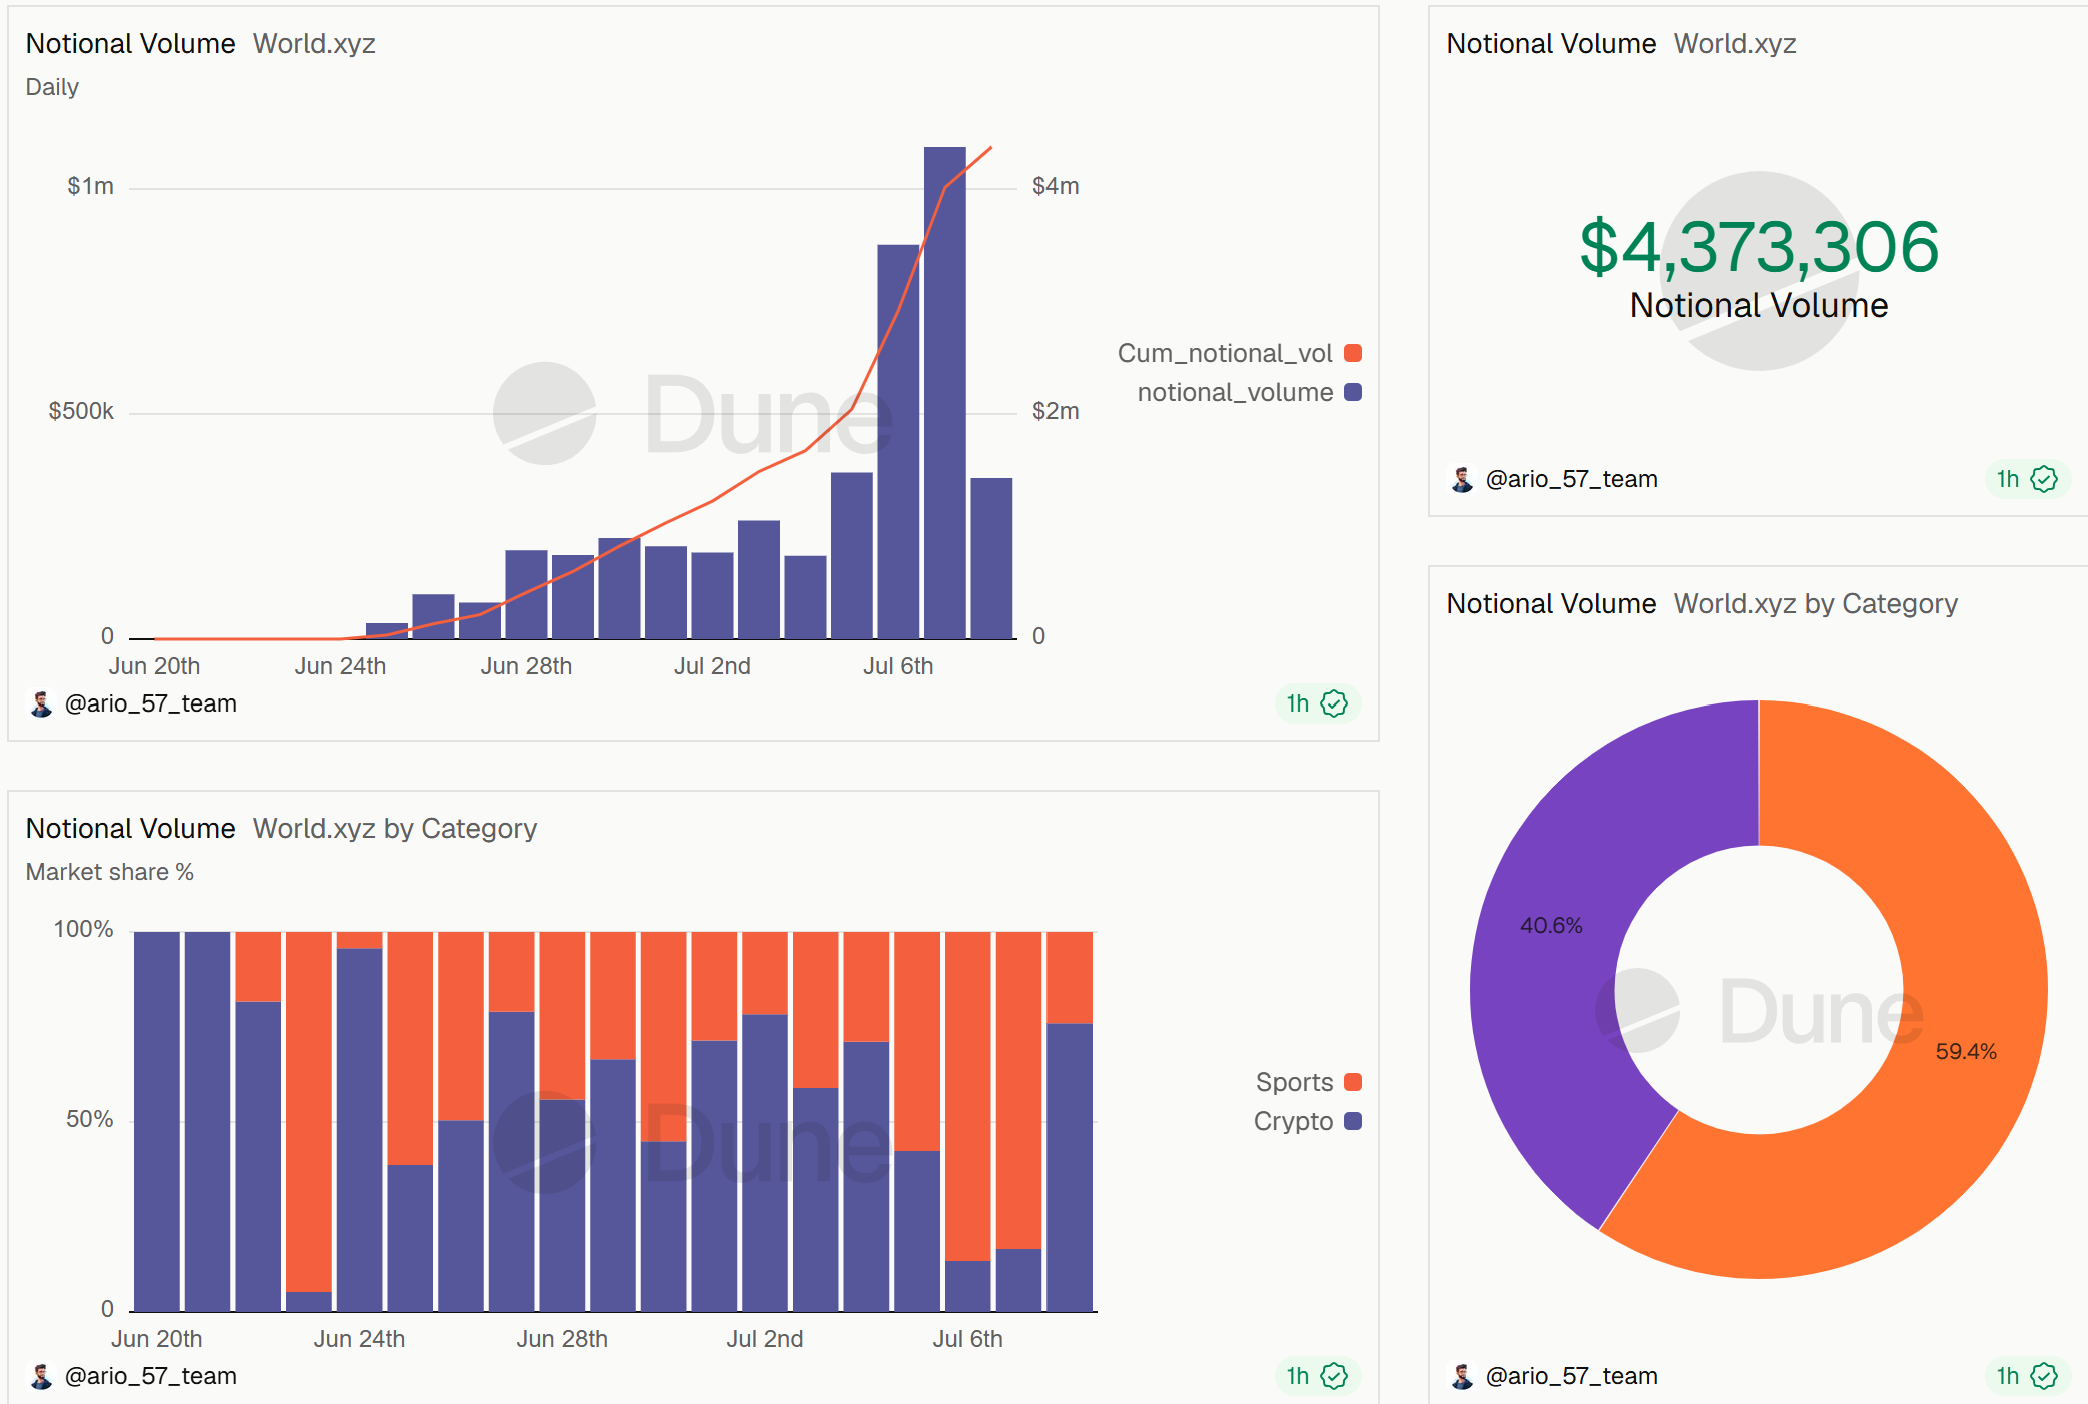Open the Notional Volume title of Market share chart

point(130,829)
